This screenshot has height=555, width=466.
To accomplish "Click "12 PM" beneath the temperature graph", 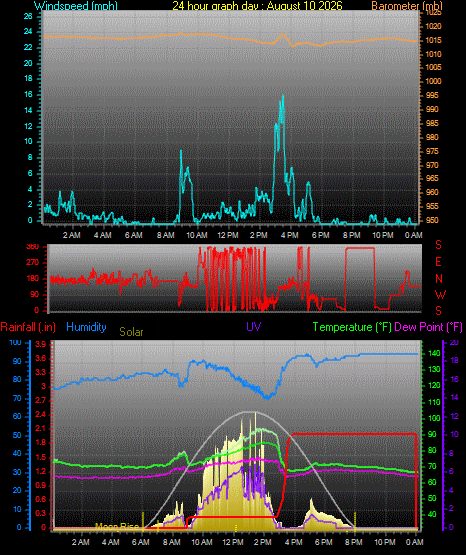I will tap(233, 542).
